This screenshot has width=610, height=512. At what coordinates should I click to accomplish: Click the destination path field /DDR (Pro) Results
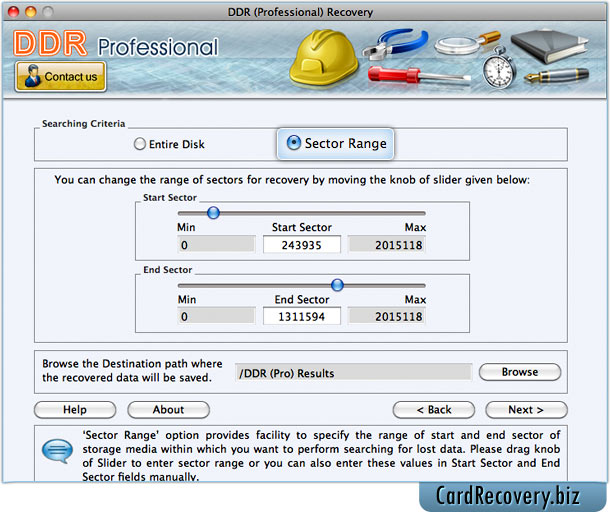[x=353, y=373]
